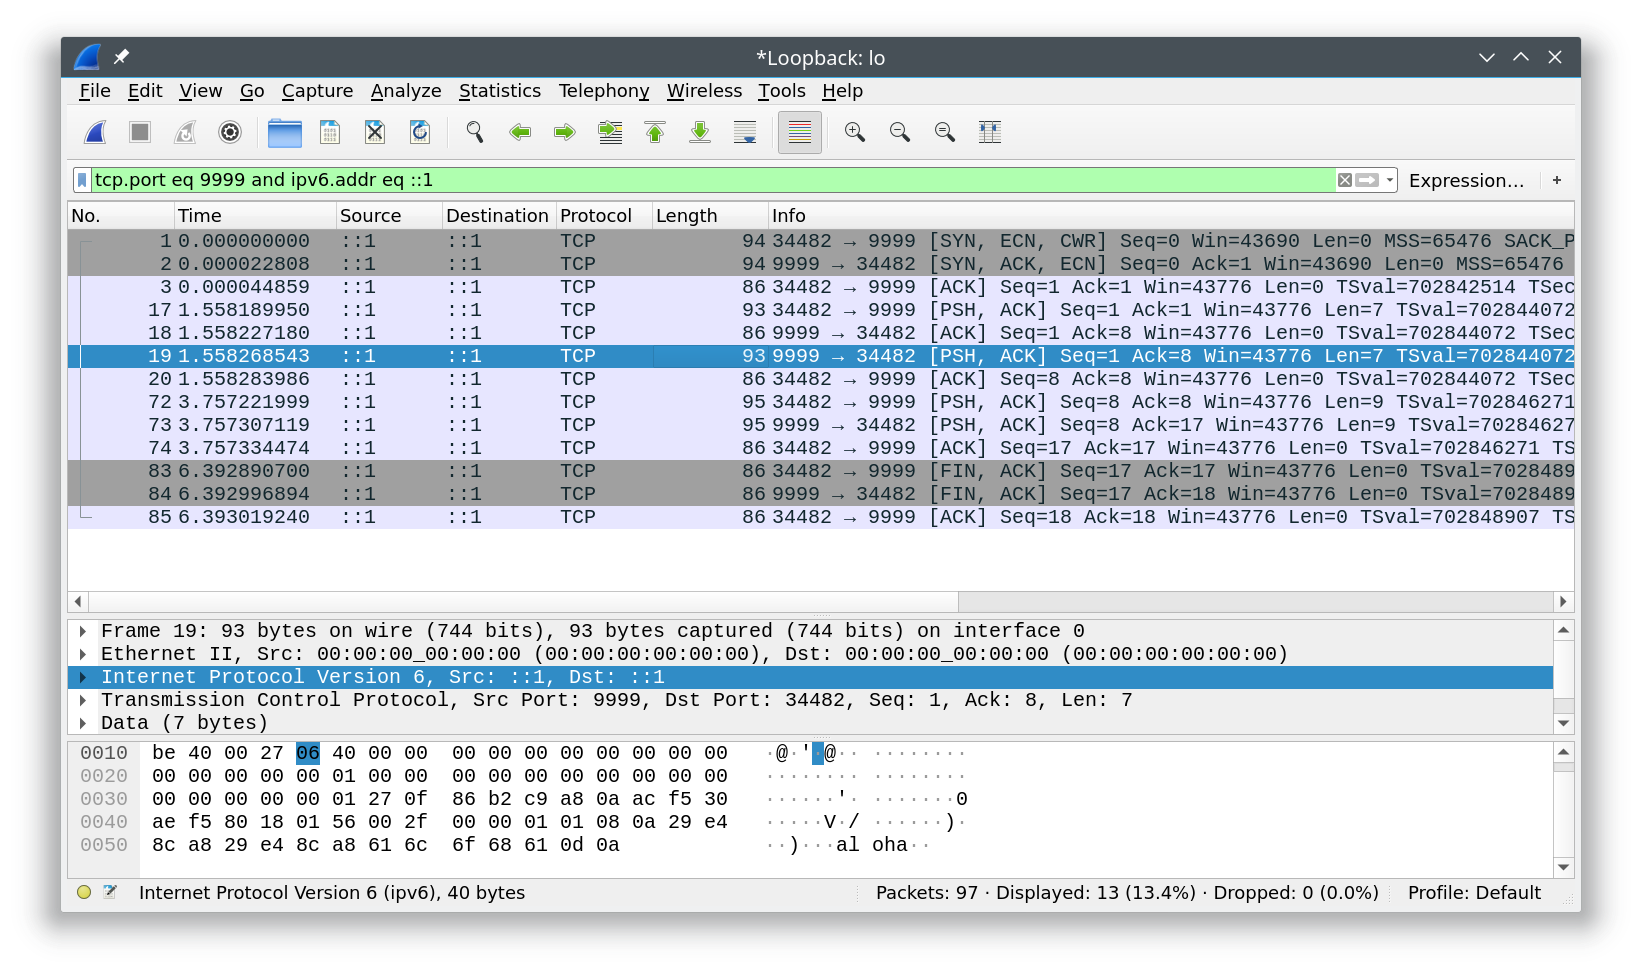Reset text to normal size
This screenshot has width=1642, height=973.
[945, 132]
